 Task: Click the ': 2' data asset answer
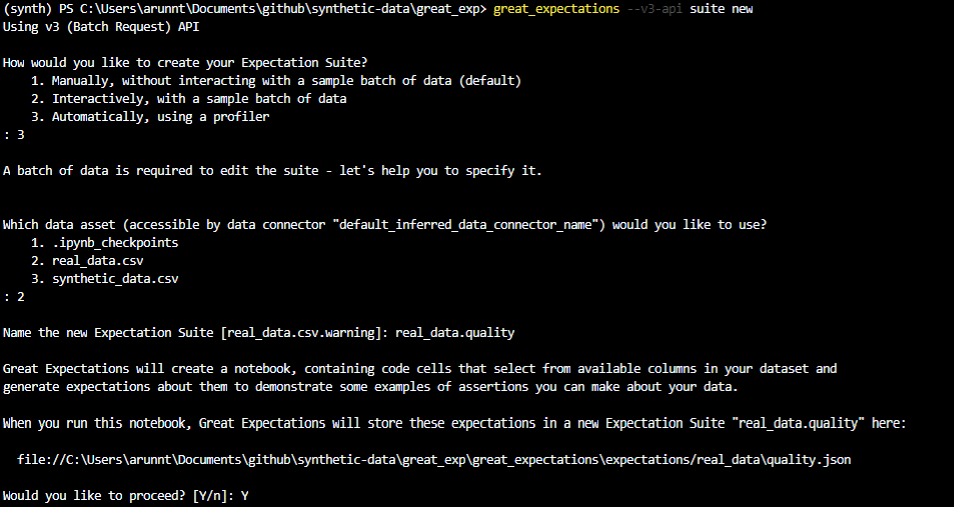click(x=14, y=297)
